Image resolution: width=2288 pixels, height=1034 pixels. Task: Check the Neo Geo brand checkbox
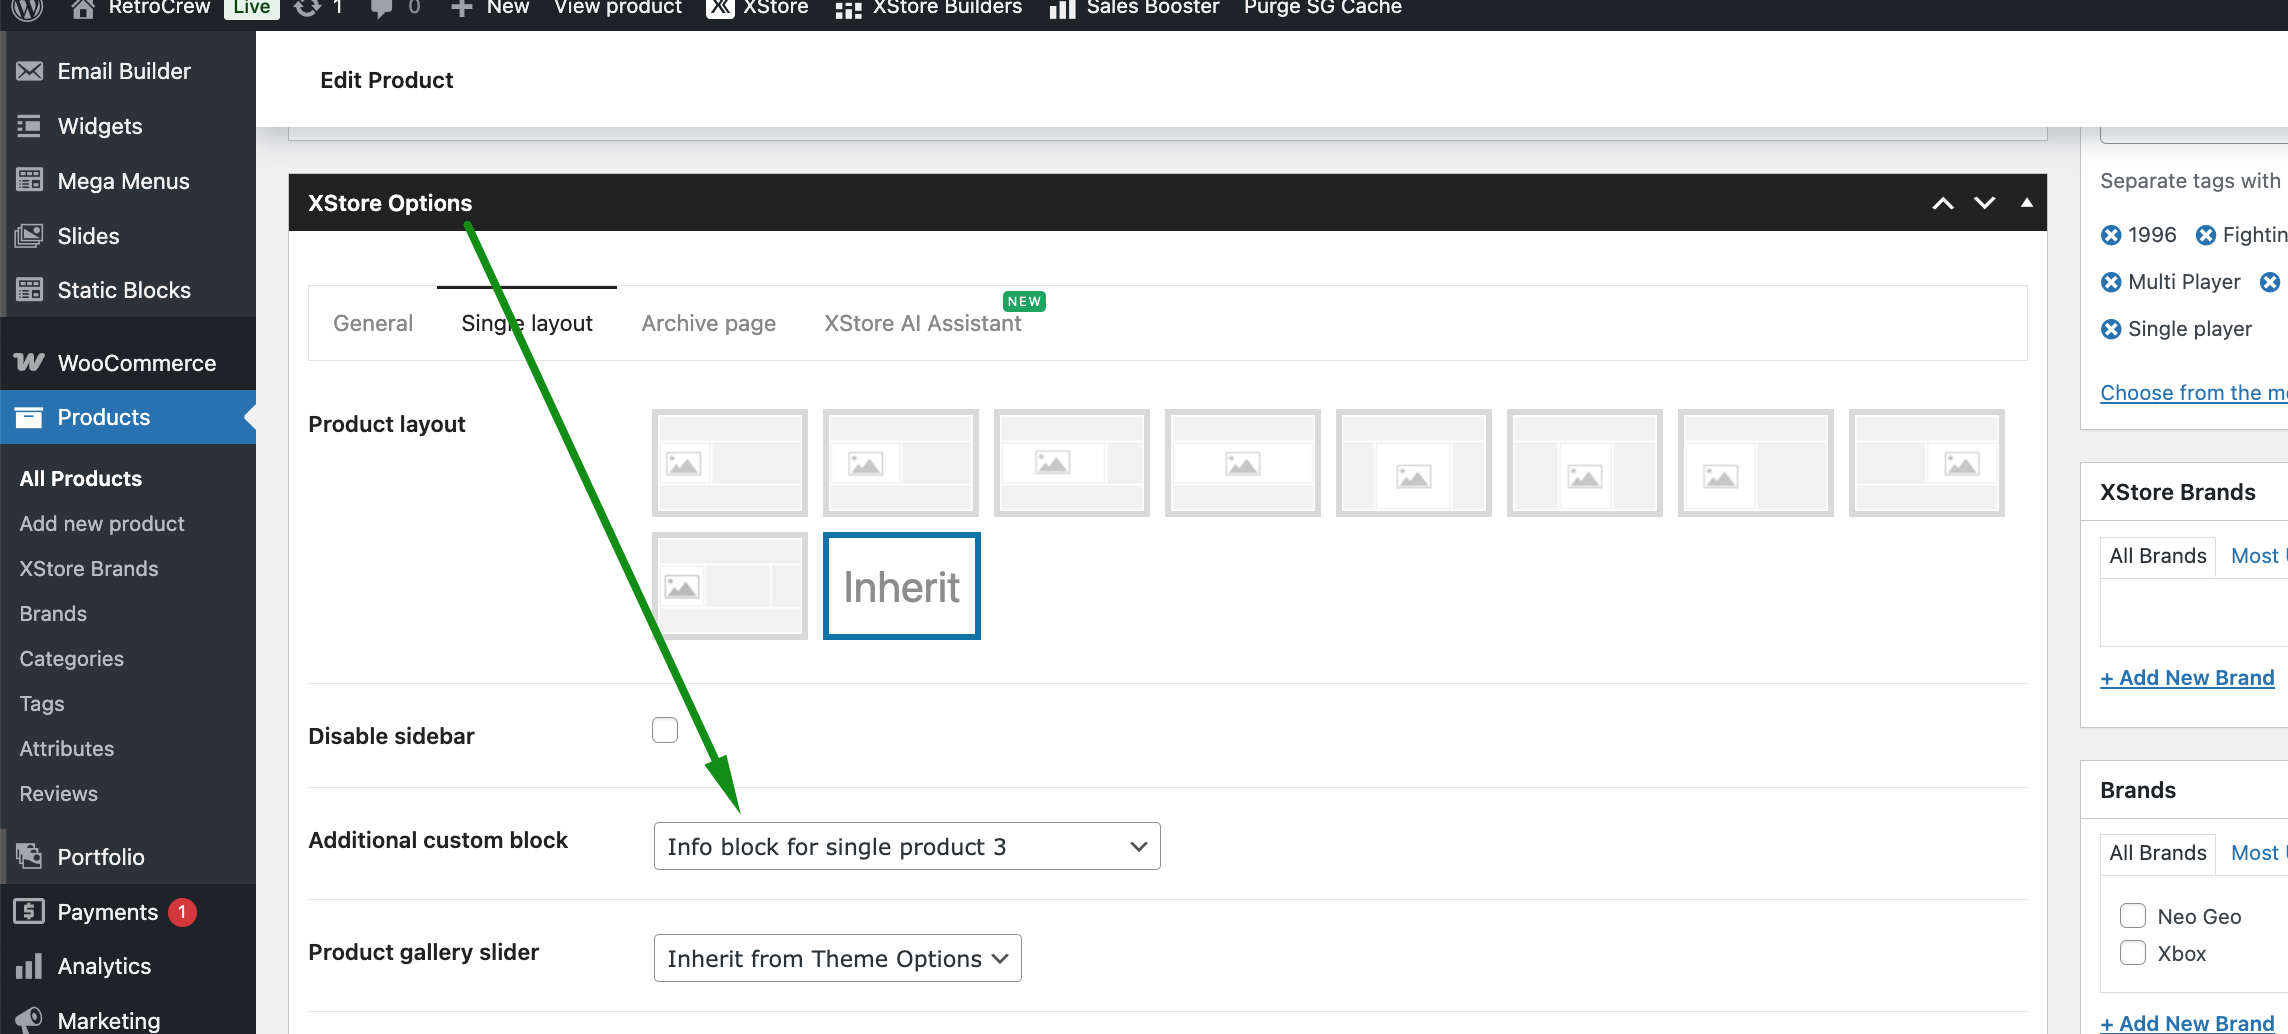pyautogui.click(x=2132, y=916)
